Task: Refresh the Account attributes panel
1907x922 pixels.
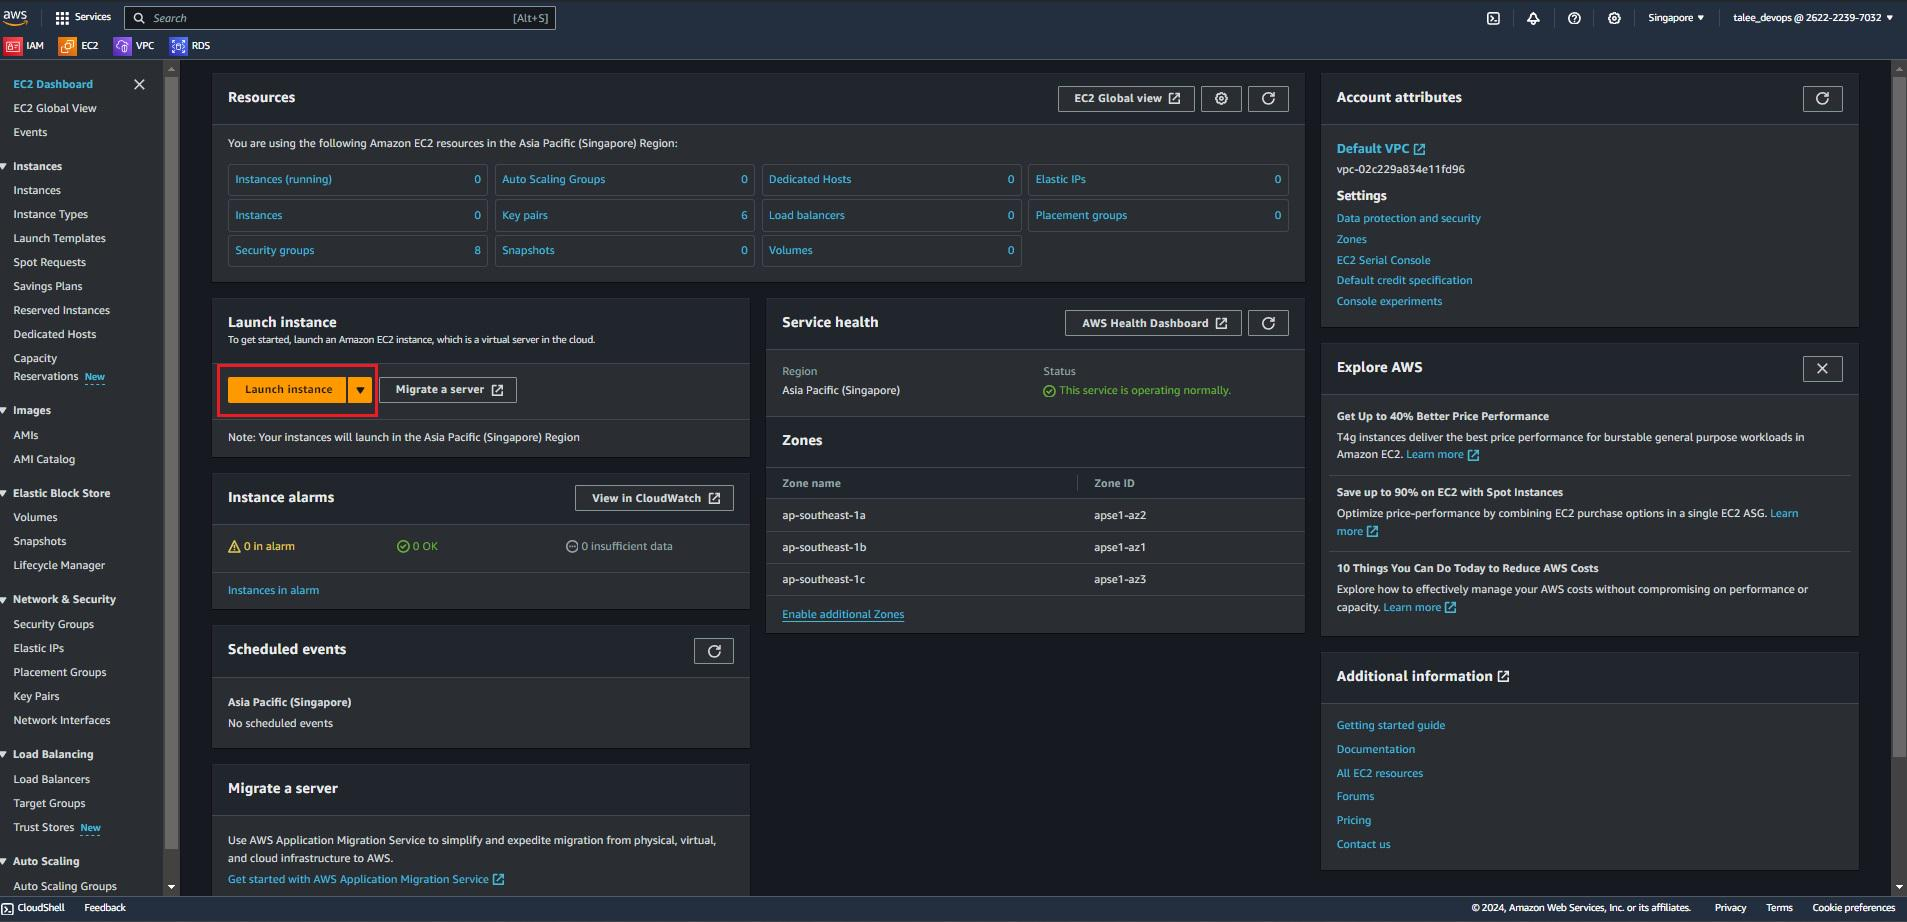Action: point(1822,98)
